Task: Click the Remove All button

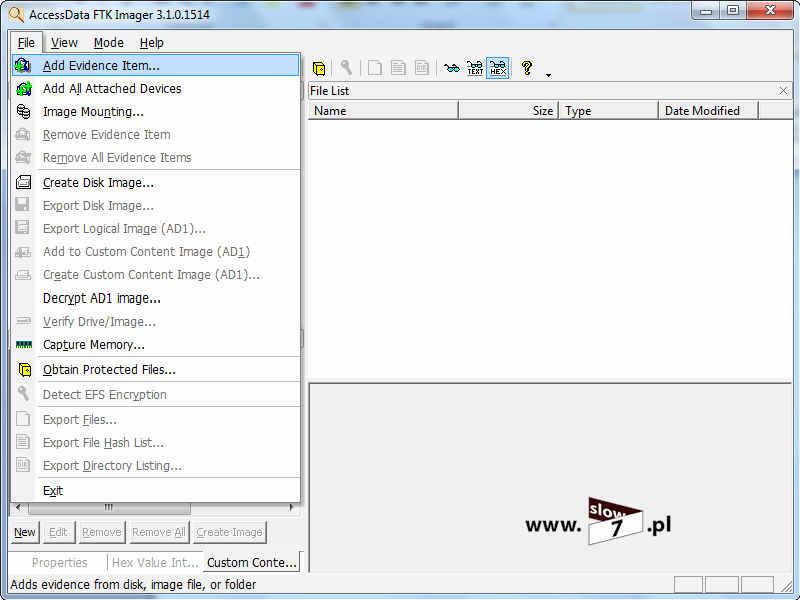Action: point(159,532)
